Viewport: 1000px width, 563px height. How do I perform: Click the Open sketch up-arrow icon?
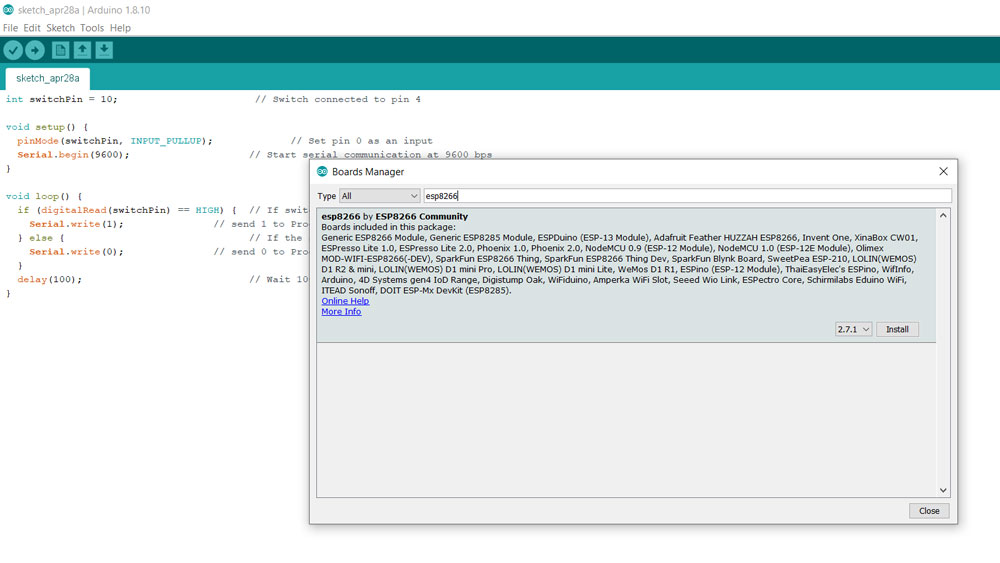[82, 50]
